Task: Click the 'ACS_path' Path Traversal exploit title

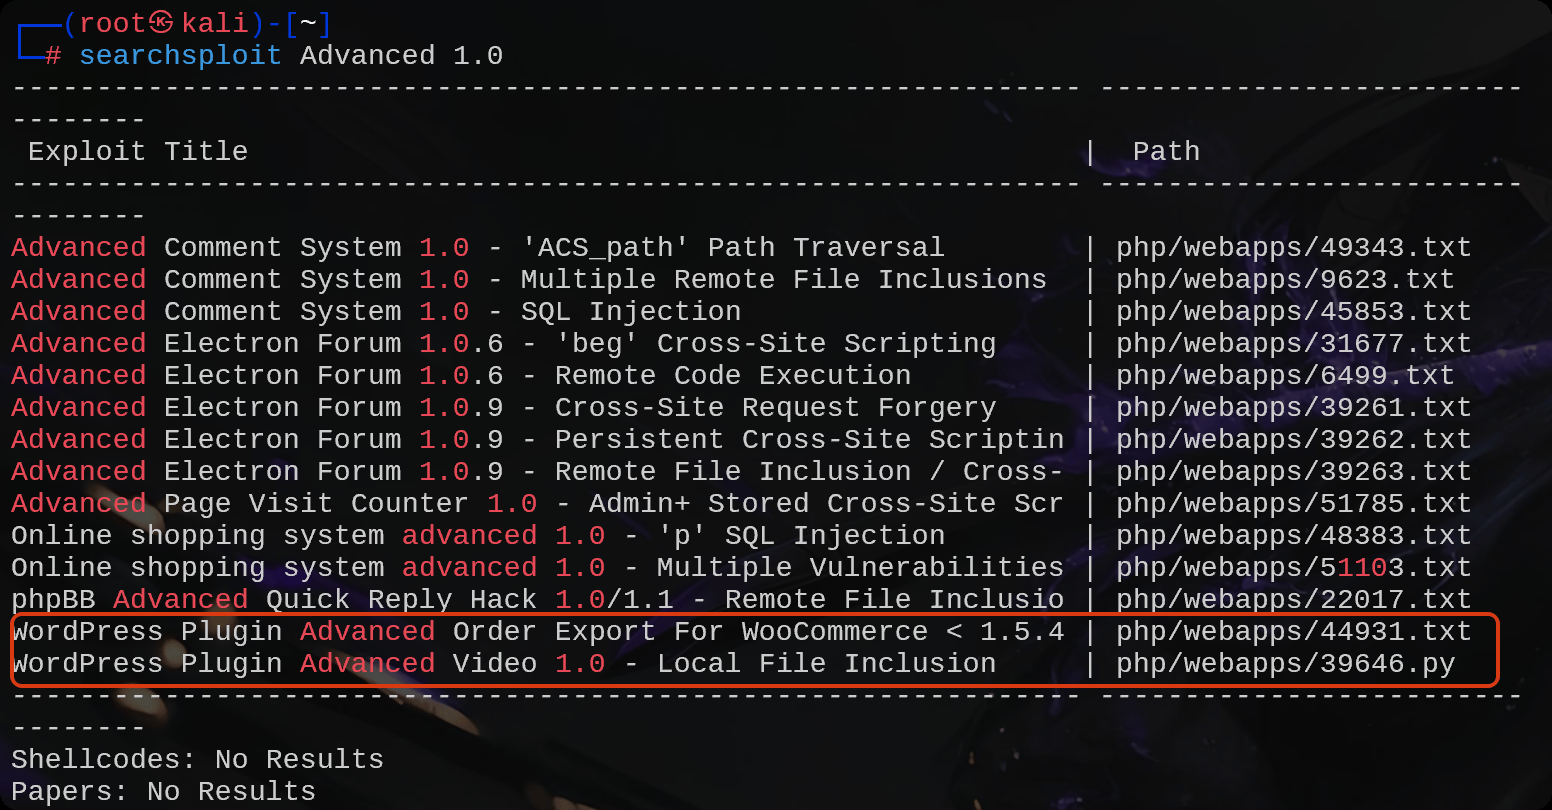Action: click(478, 247)
